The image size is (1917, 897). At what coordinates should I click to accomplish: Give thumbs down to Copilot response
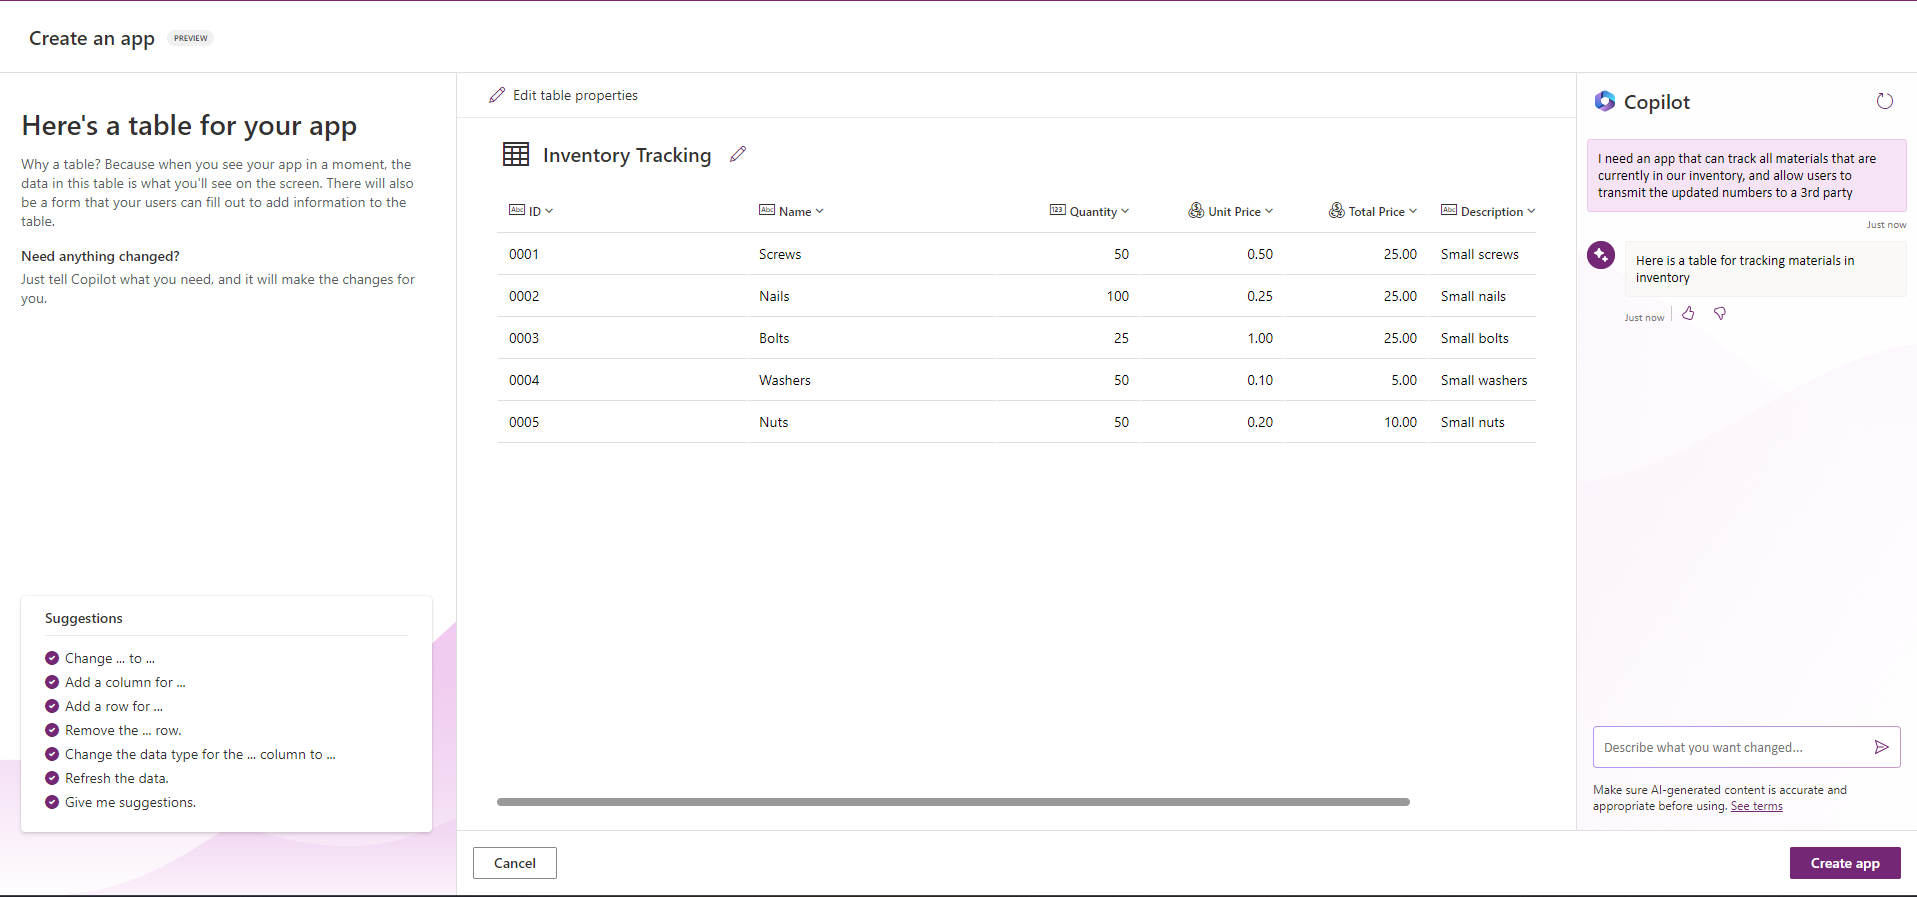[x=1720, y=314]
